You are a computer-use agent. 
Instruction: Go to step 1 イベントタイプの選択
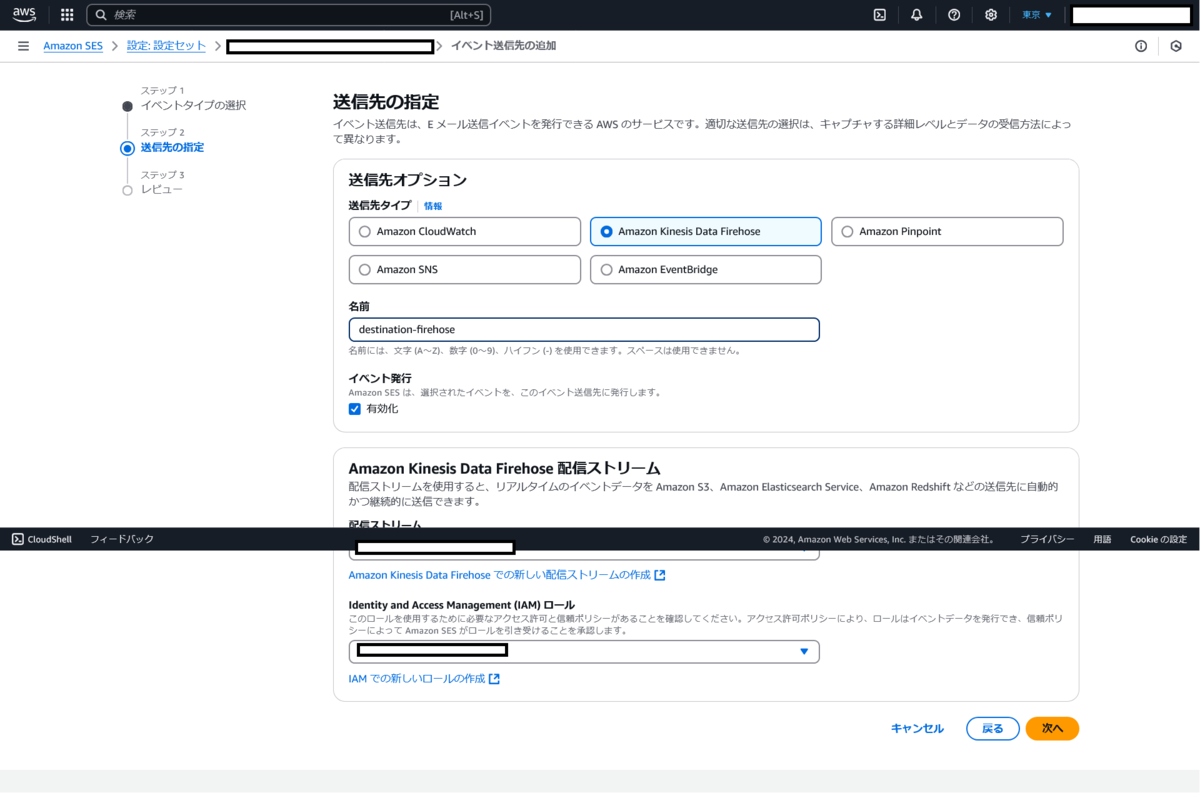coord(193,105)
